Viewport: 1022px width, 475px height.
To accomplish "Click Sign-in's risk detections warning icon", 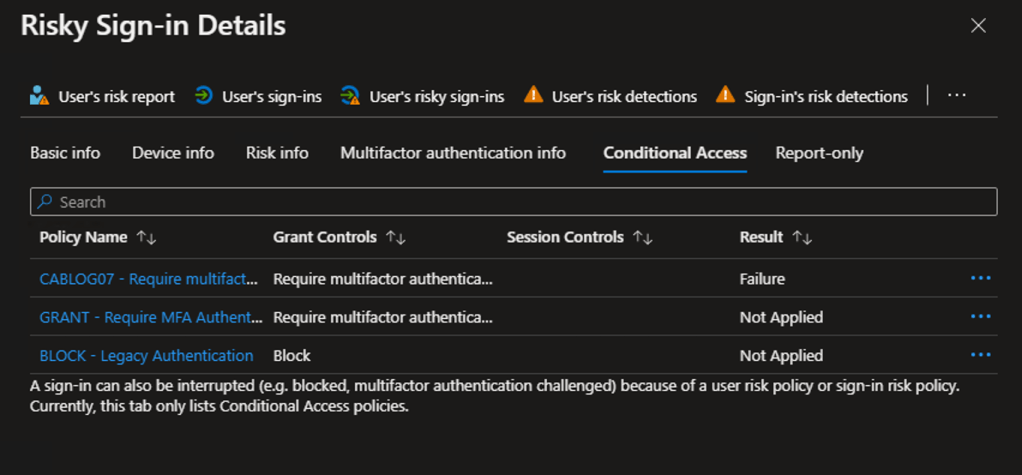I will click(x=726, y=96).
